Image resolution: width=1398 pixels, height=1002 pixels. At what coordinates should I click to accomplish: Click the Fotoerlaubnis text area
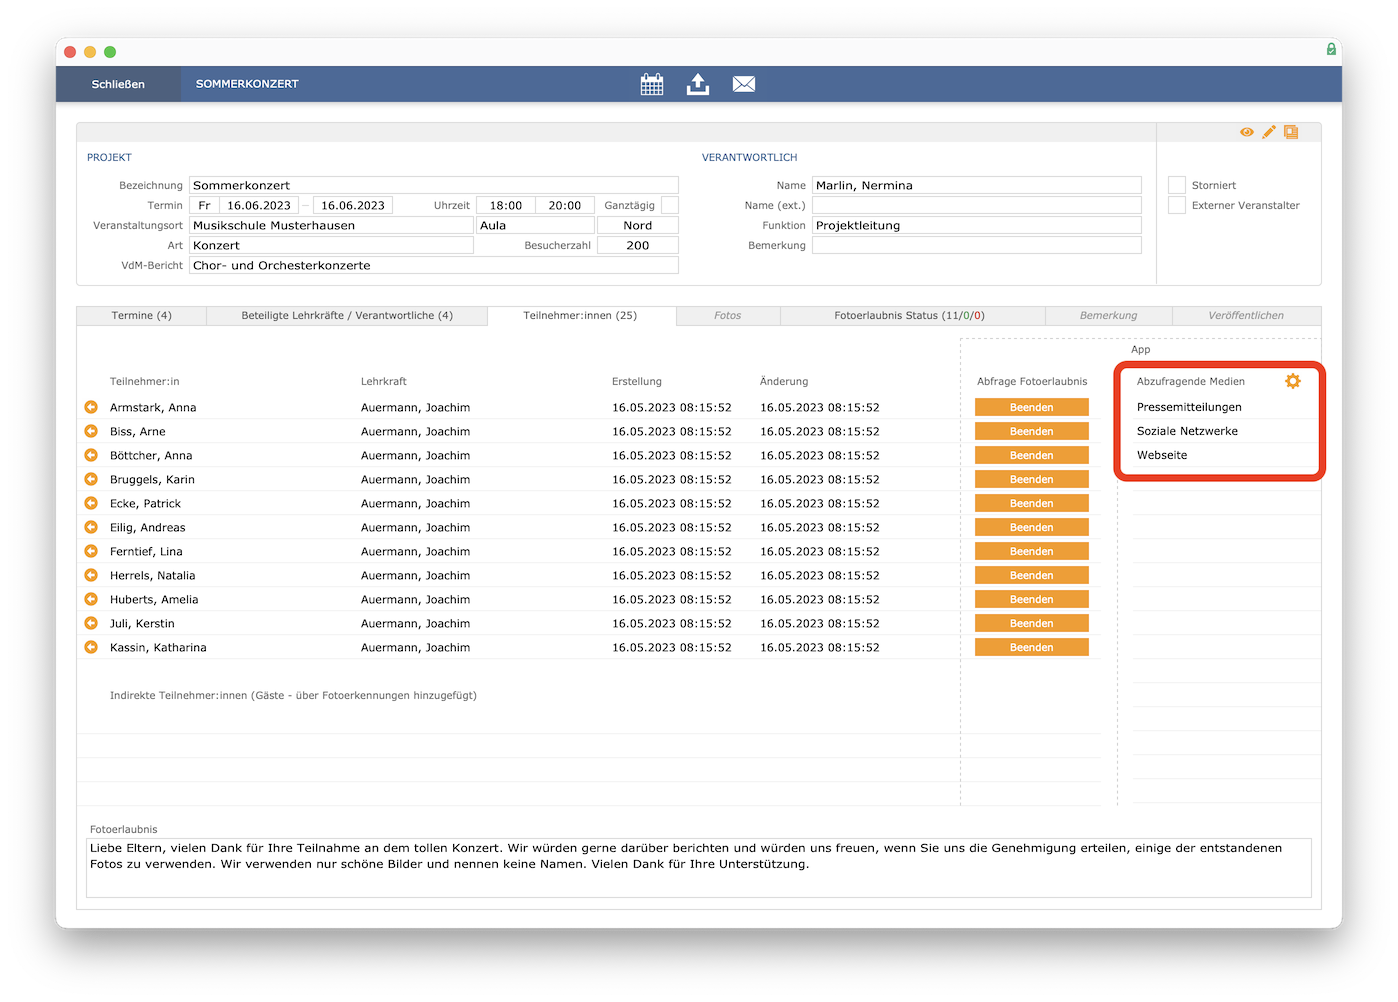[x=699, y=868]
